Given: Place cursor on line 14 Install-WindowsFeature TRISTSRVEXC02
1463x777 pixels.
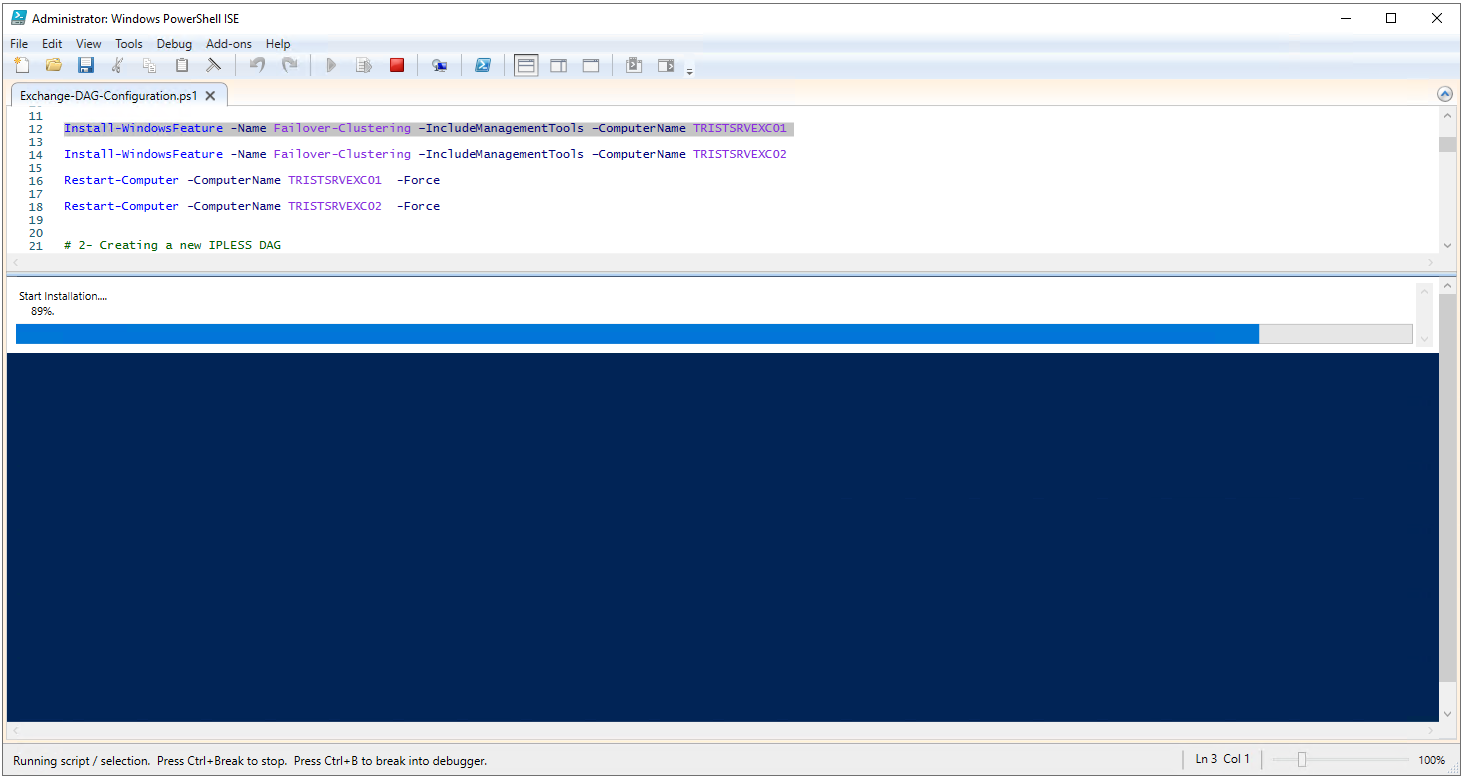Looking at the screenshot, I should point(425,154).
